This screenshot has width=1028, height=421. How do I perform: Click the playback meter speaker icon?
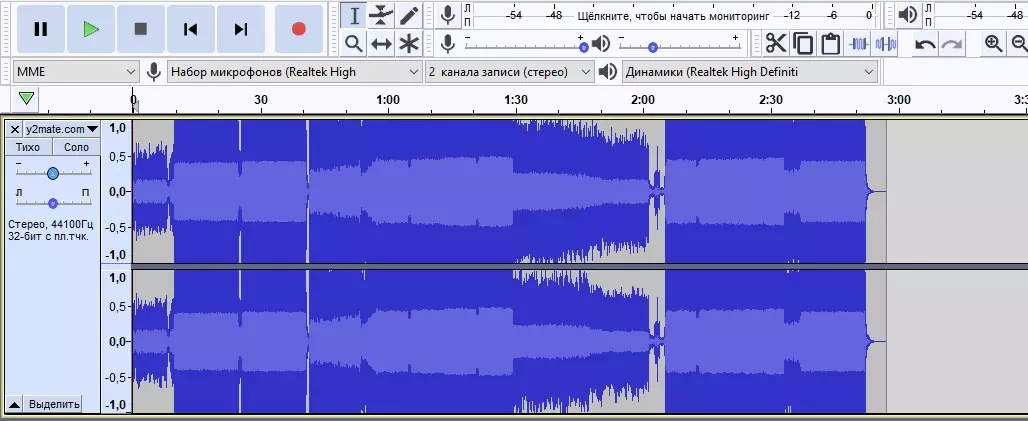point(907,14)
